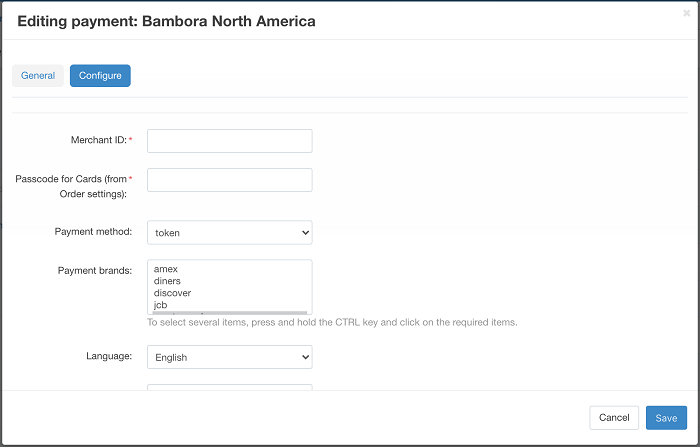Screen dimensions: 700x447
Task: Click the Merchant ID label
Action: (x=99, y=141)
